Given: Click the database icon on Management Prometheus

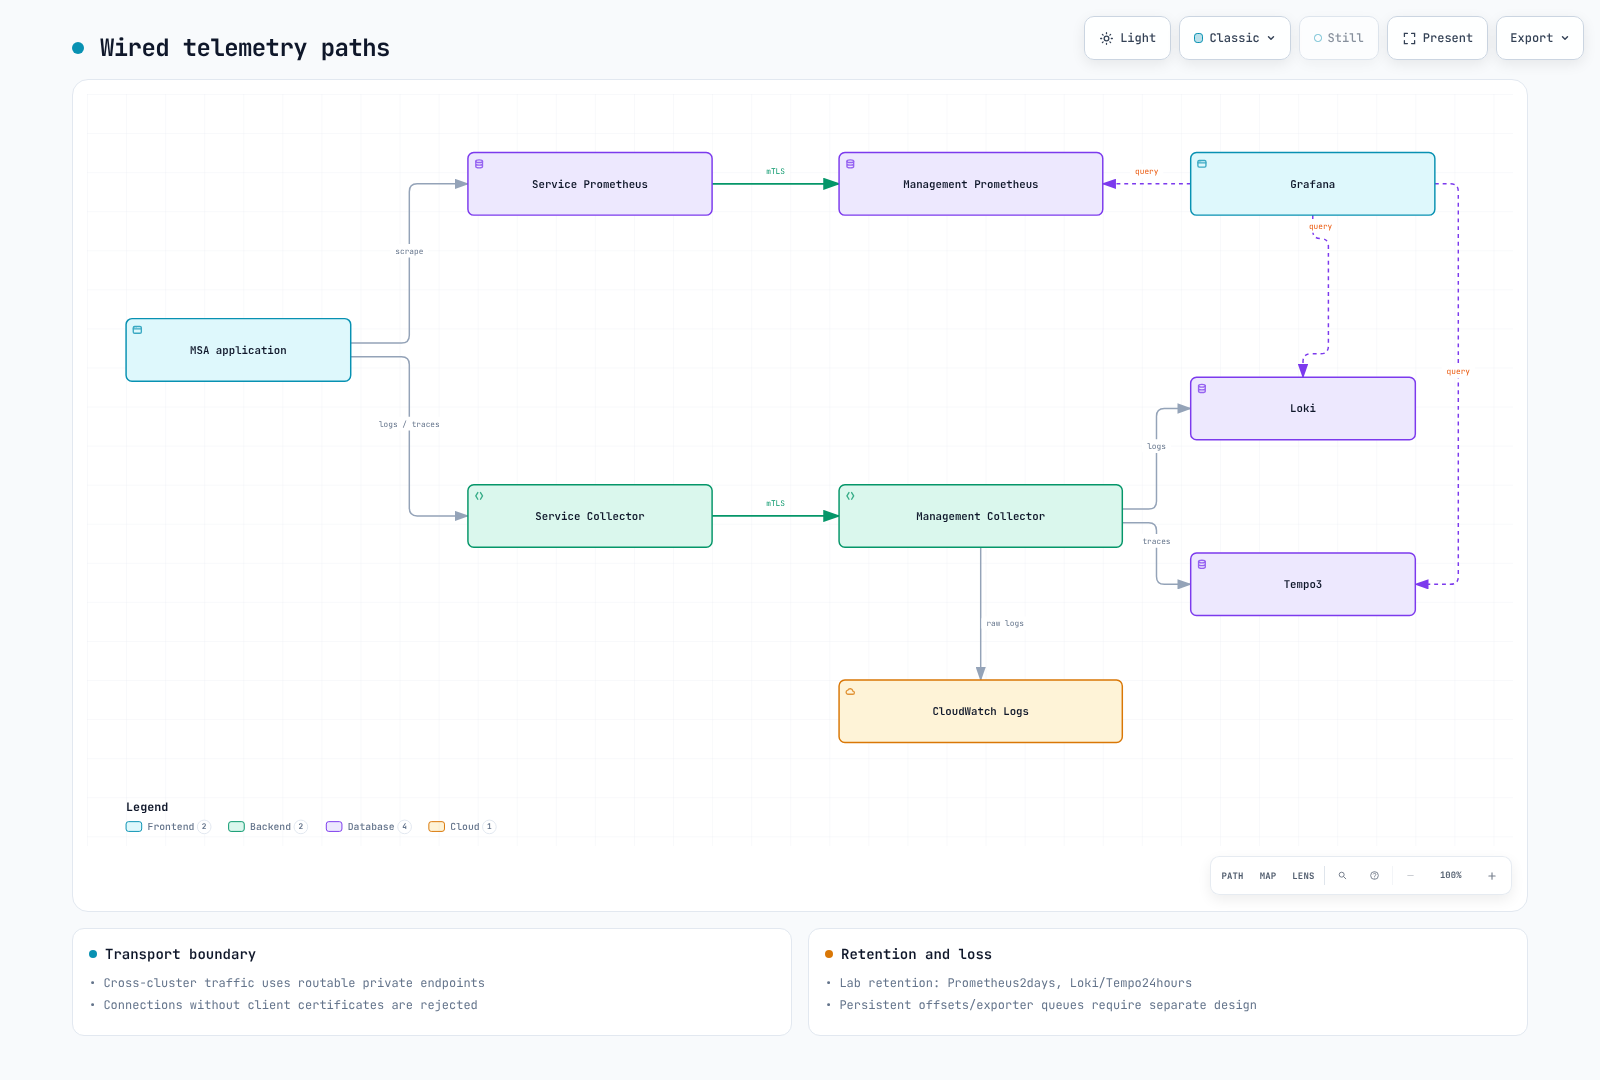Looking at the screenshot, I should point(850,164).
